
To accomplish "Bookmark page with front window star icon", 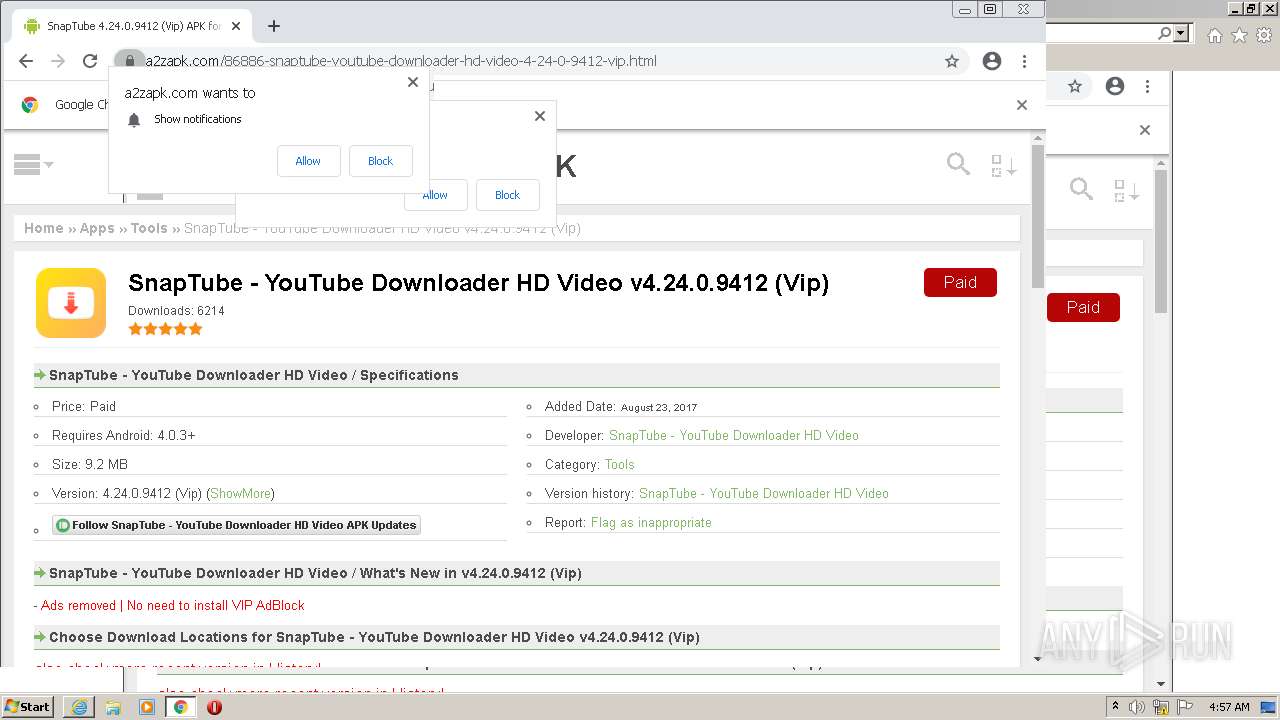I will (952, 61).
